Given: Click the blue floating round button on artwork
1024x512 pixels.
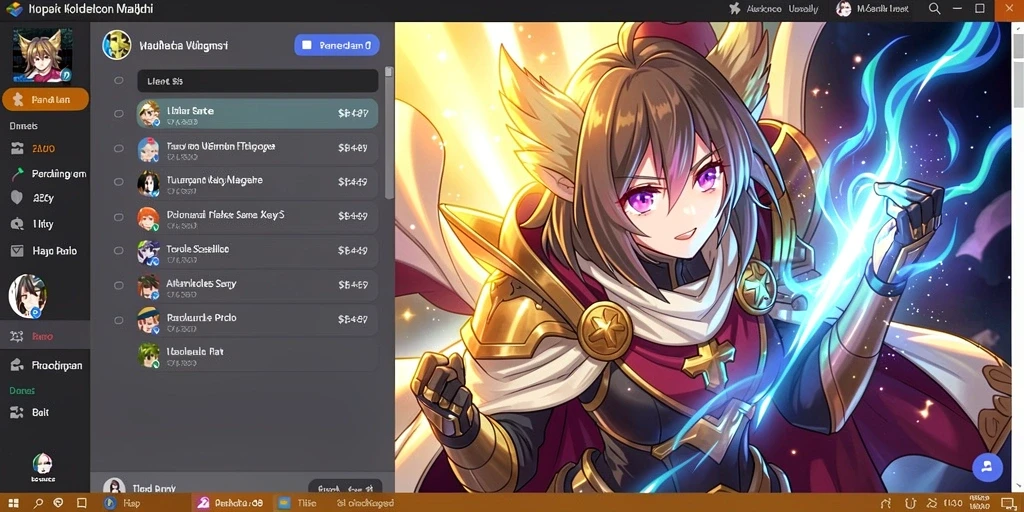Looking at the screenshot, I should click(987, 467).
